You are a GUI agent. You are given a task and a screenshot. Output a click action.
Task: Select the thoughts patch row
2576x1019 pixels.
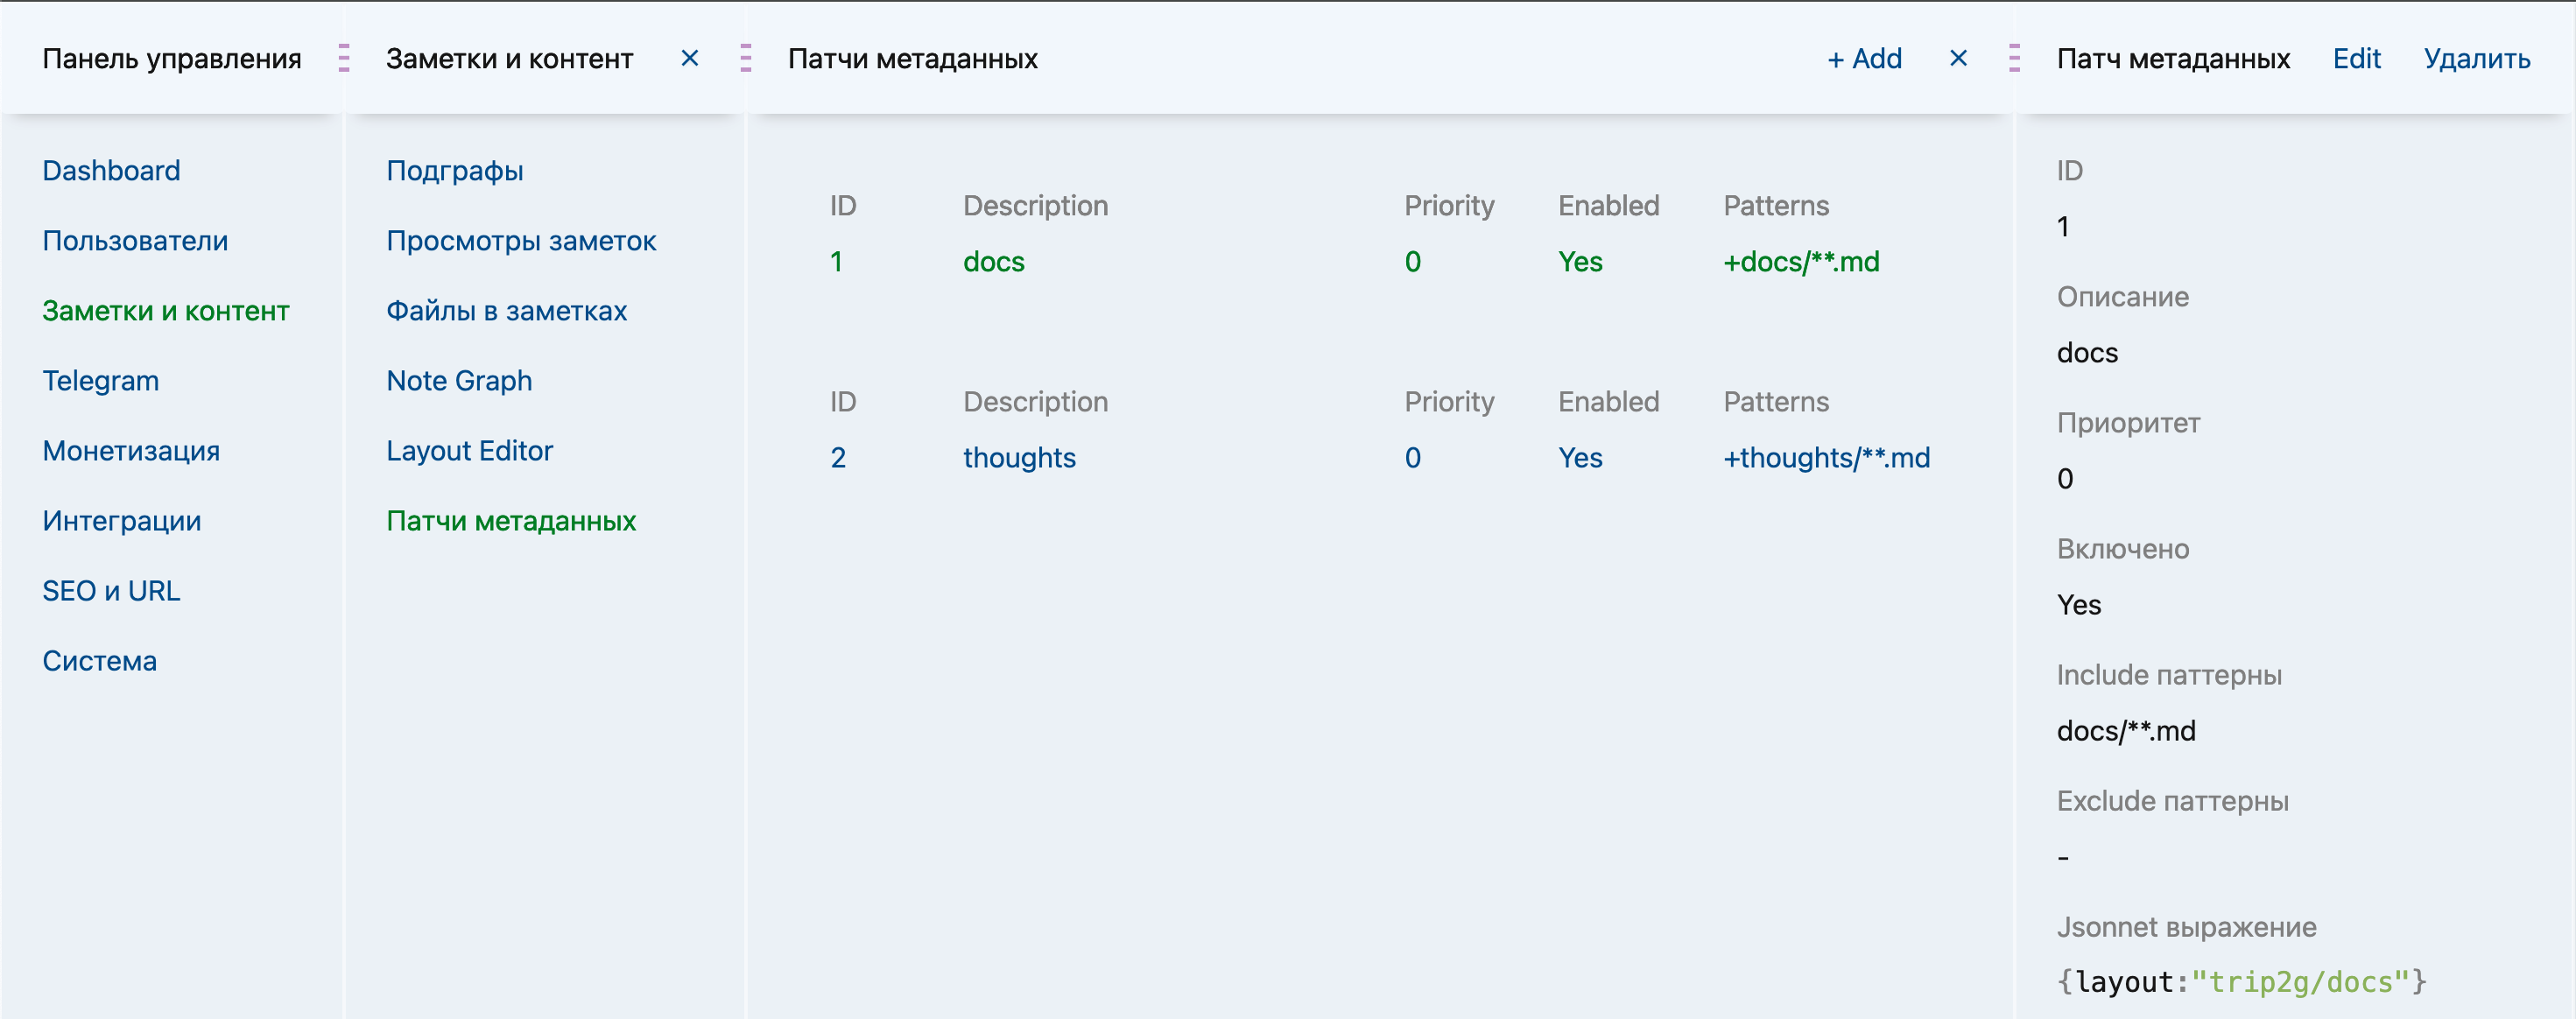(x=1019, y=458)
